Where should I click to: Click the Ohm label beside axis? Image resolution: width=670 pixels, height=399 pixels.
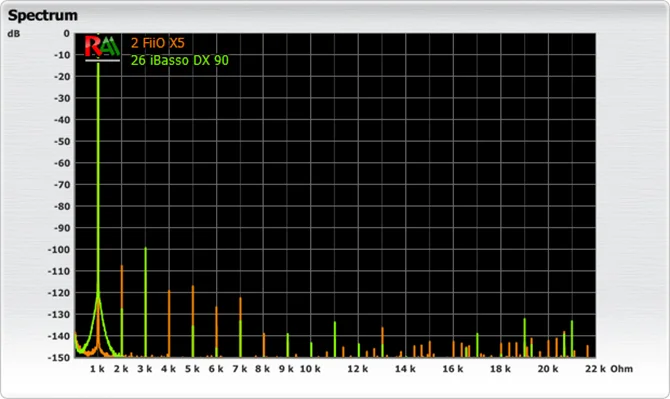621,369
